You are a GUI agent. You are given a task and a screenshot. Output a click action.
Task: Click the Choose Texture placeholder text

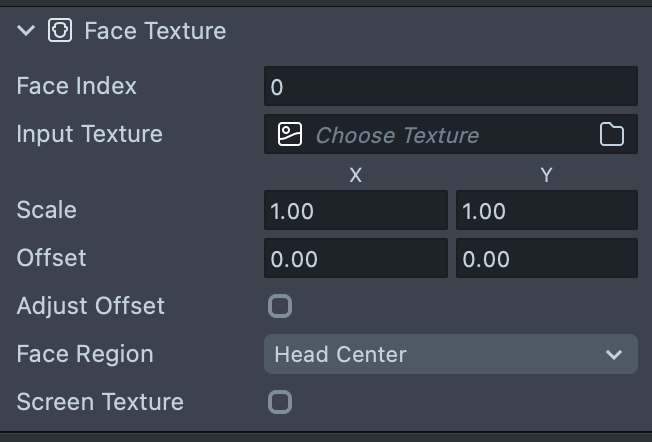coord(397,135)
